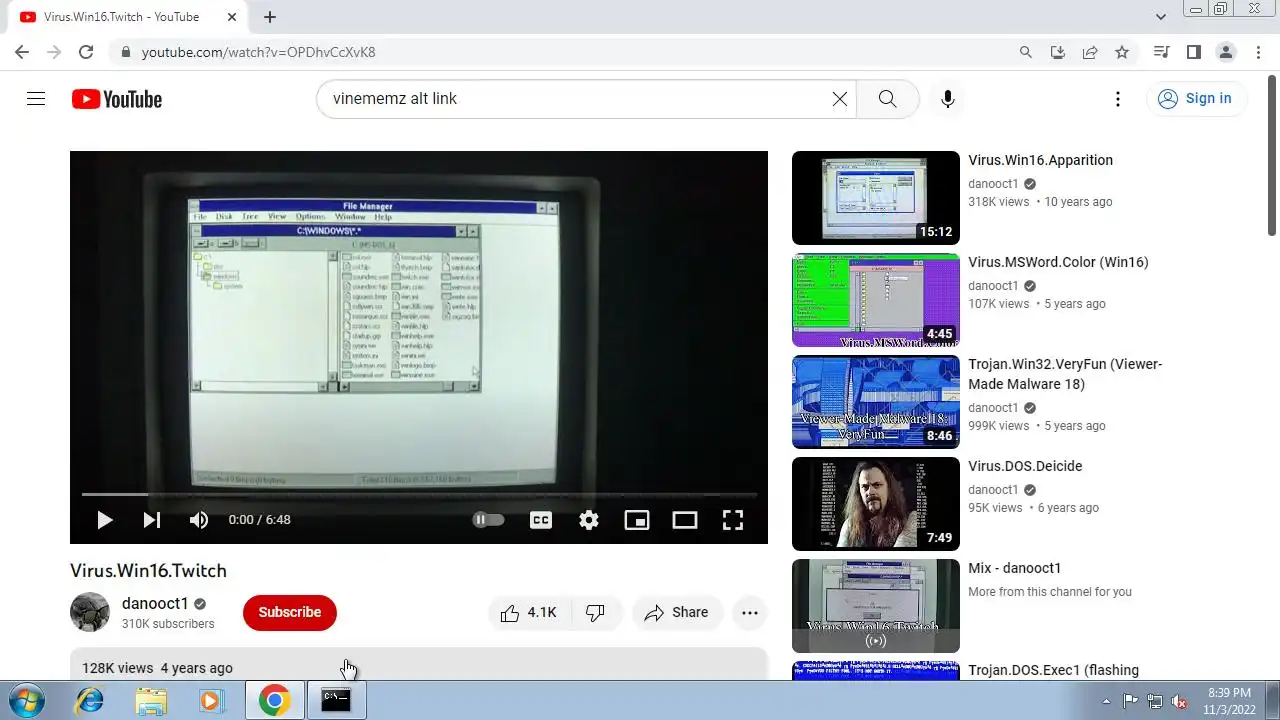The image size is (1280, 720).
Task: Open Trojan.Win32.VeryFun video thumbnail
Action: coord(876,402)
